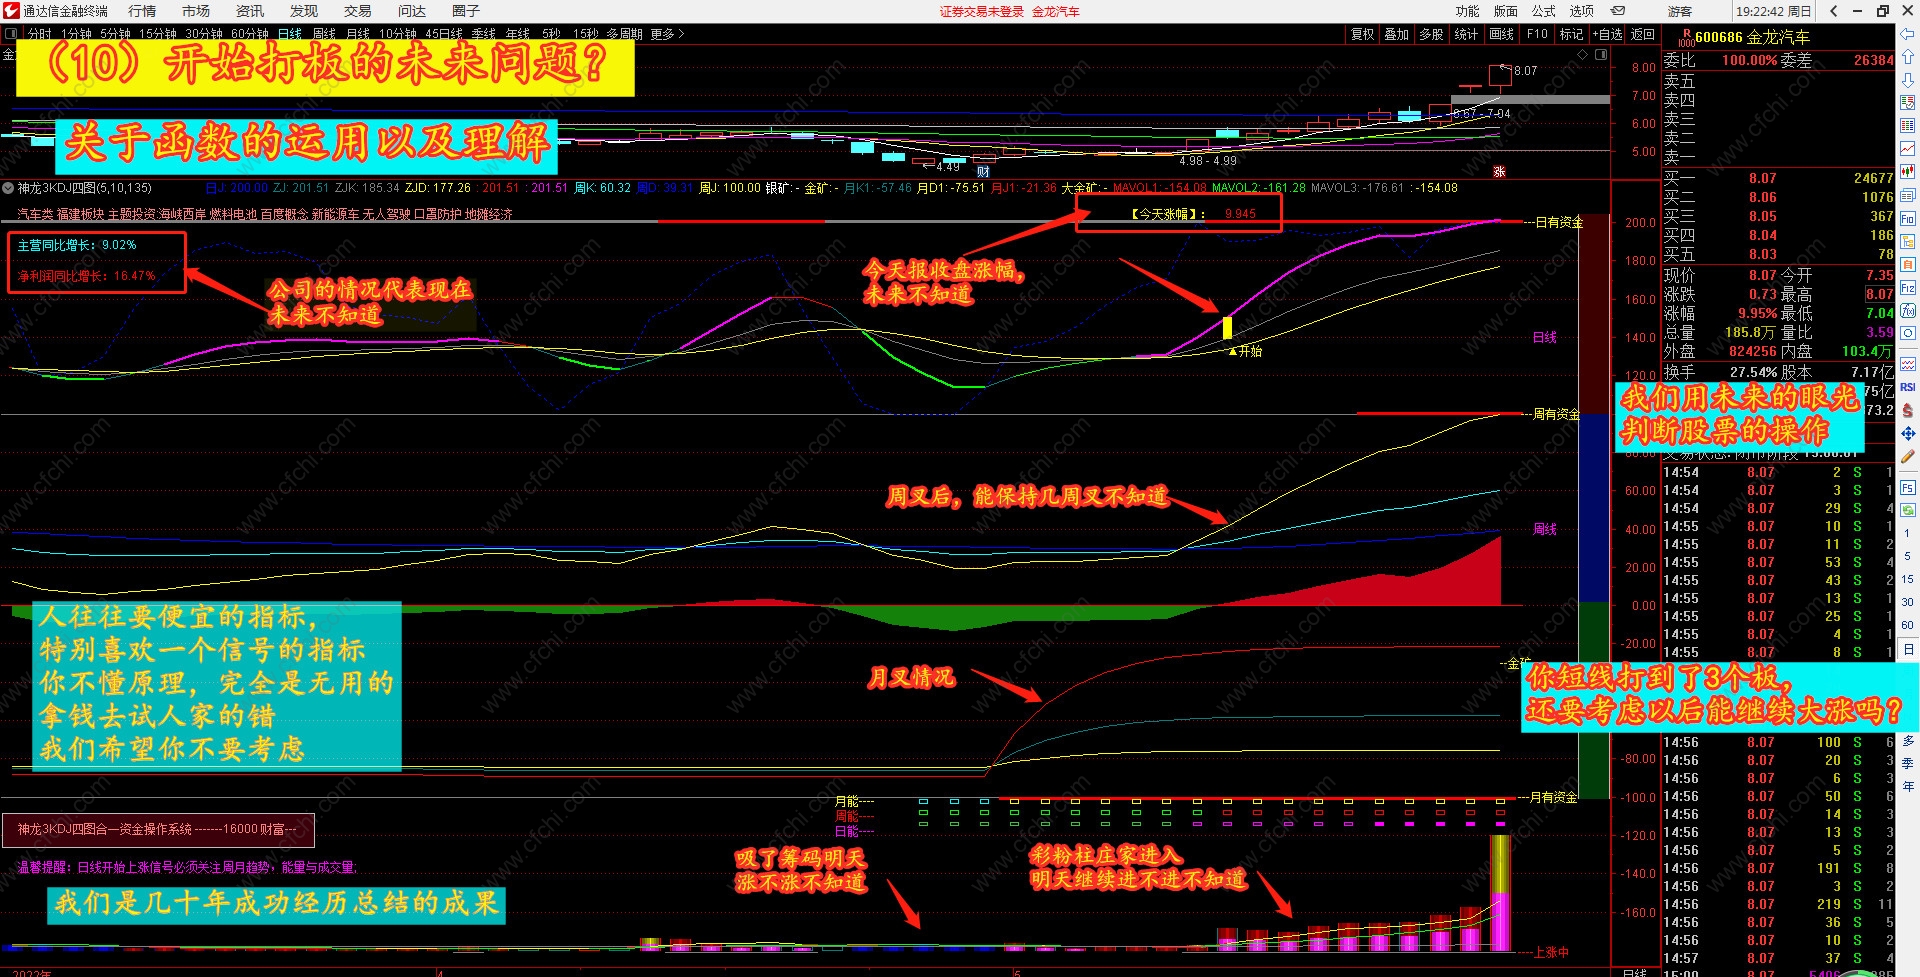Image resolution: width=1920 pixels, height=977 pixels.
Task: Switch to the 分时 tab
Action: [40, 34]
